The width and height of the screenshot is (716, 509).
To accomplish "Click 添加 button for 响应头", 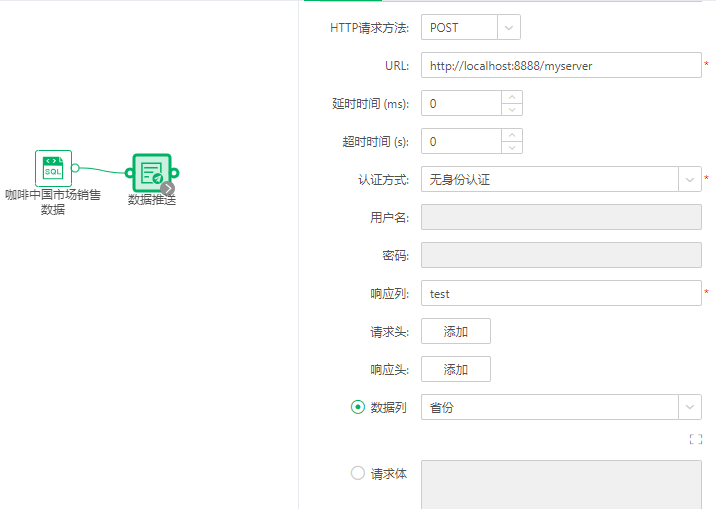I will point(455,369).
